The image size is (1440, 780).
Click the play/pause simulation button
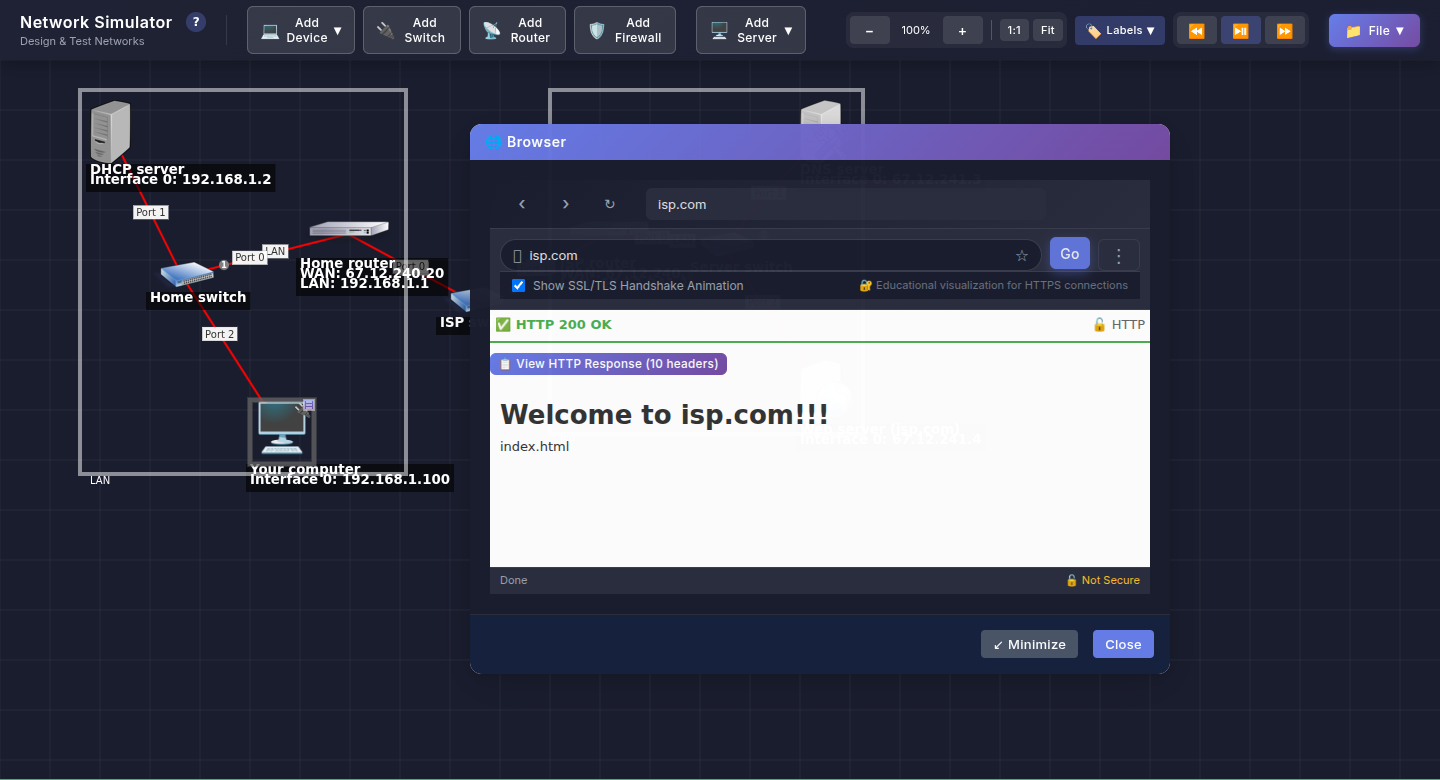[x=1240, y=31]
